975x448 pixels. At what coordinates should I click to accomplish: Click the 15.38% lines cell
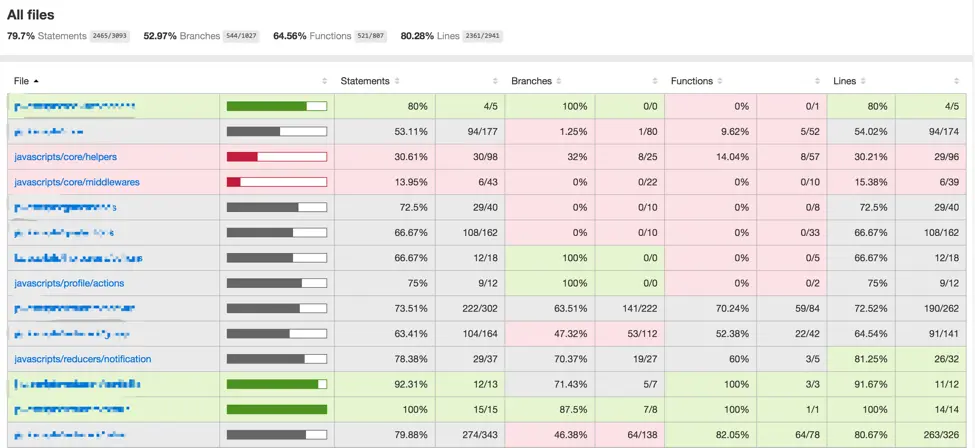[x=861, y=182]
